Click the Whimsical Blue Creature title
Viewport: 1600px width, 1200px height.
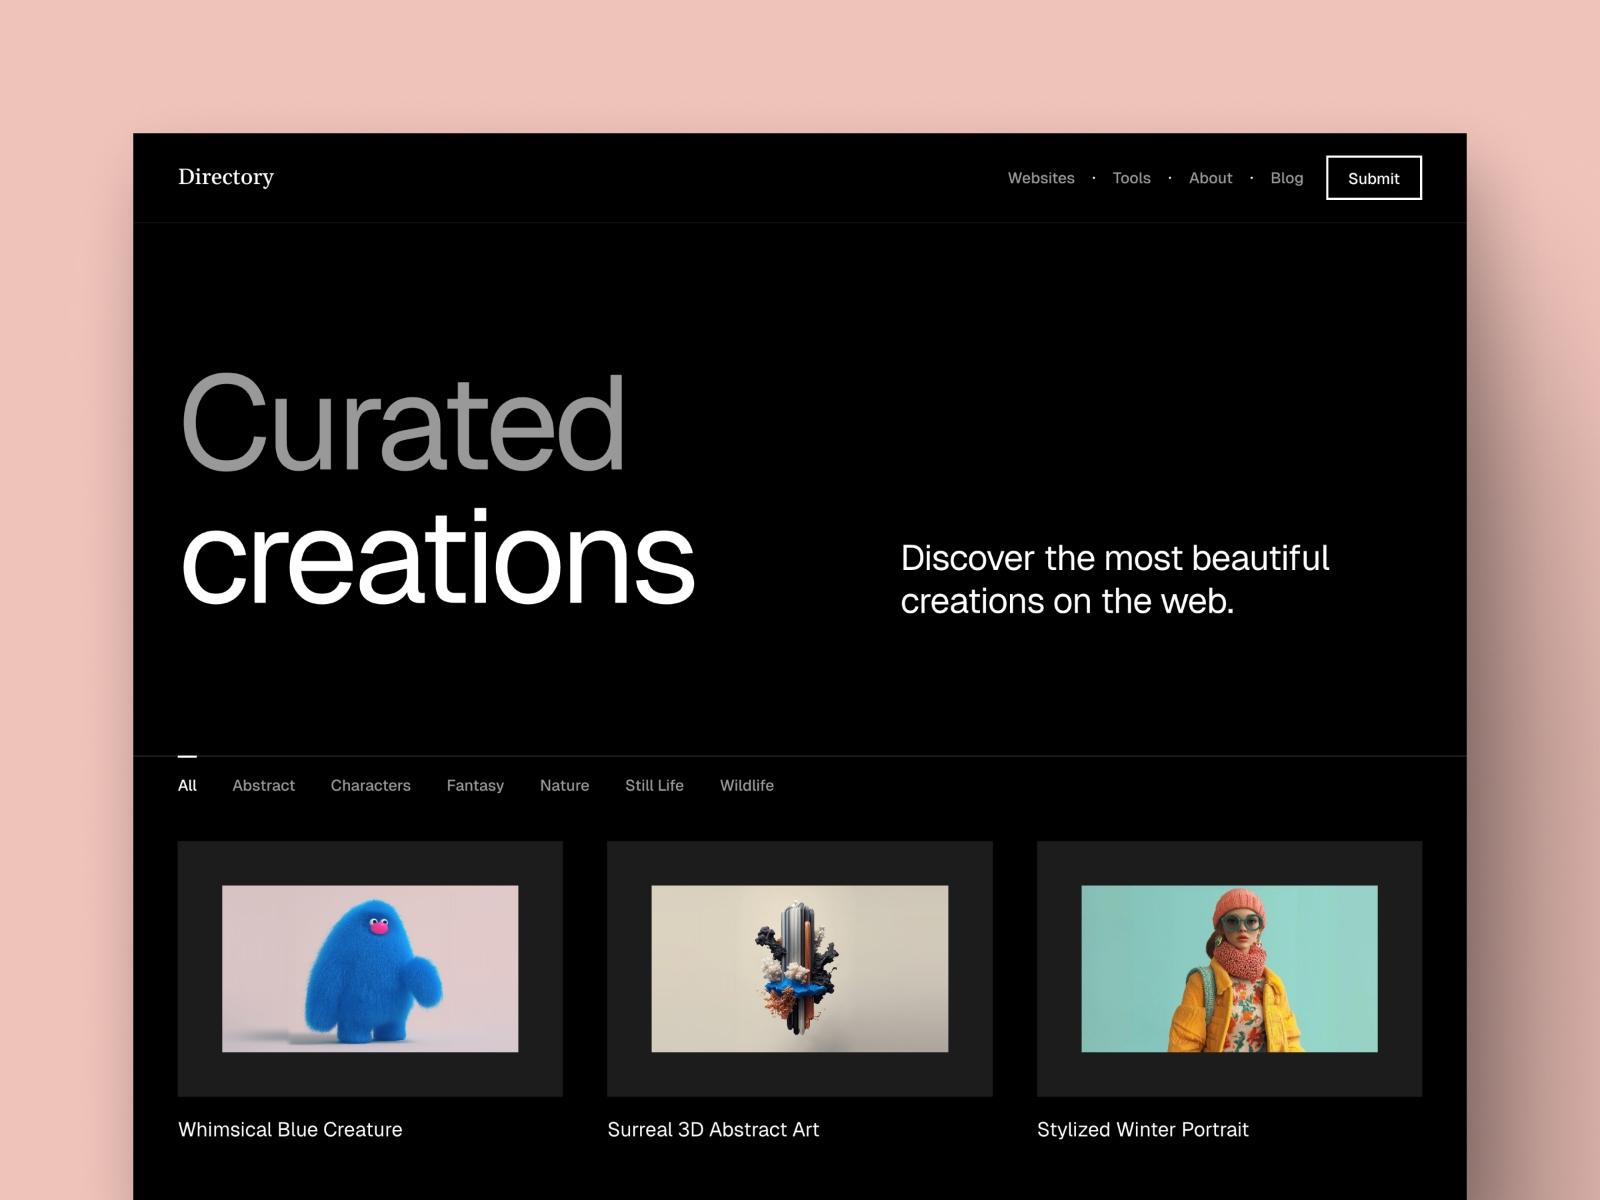coord(290,1129)
